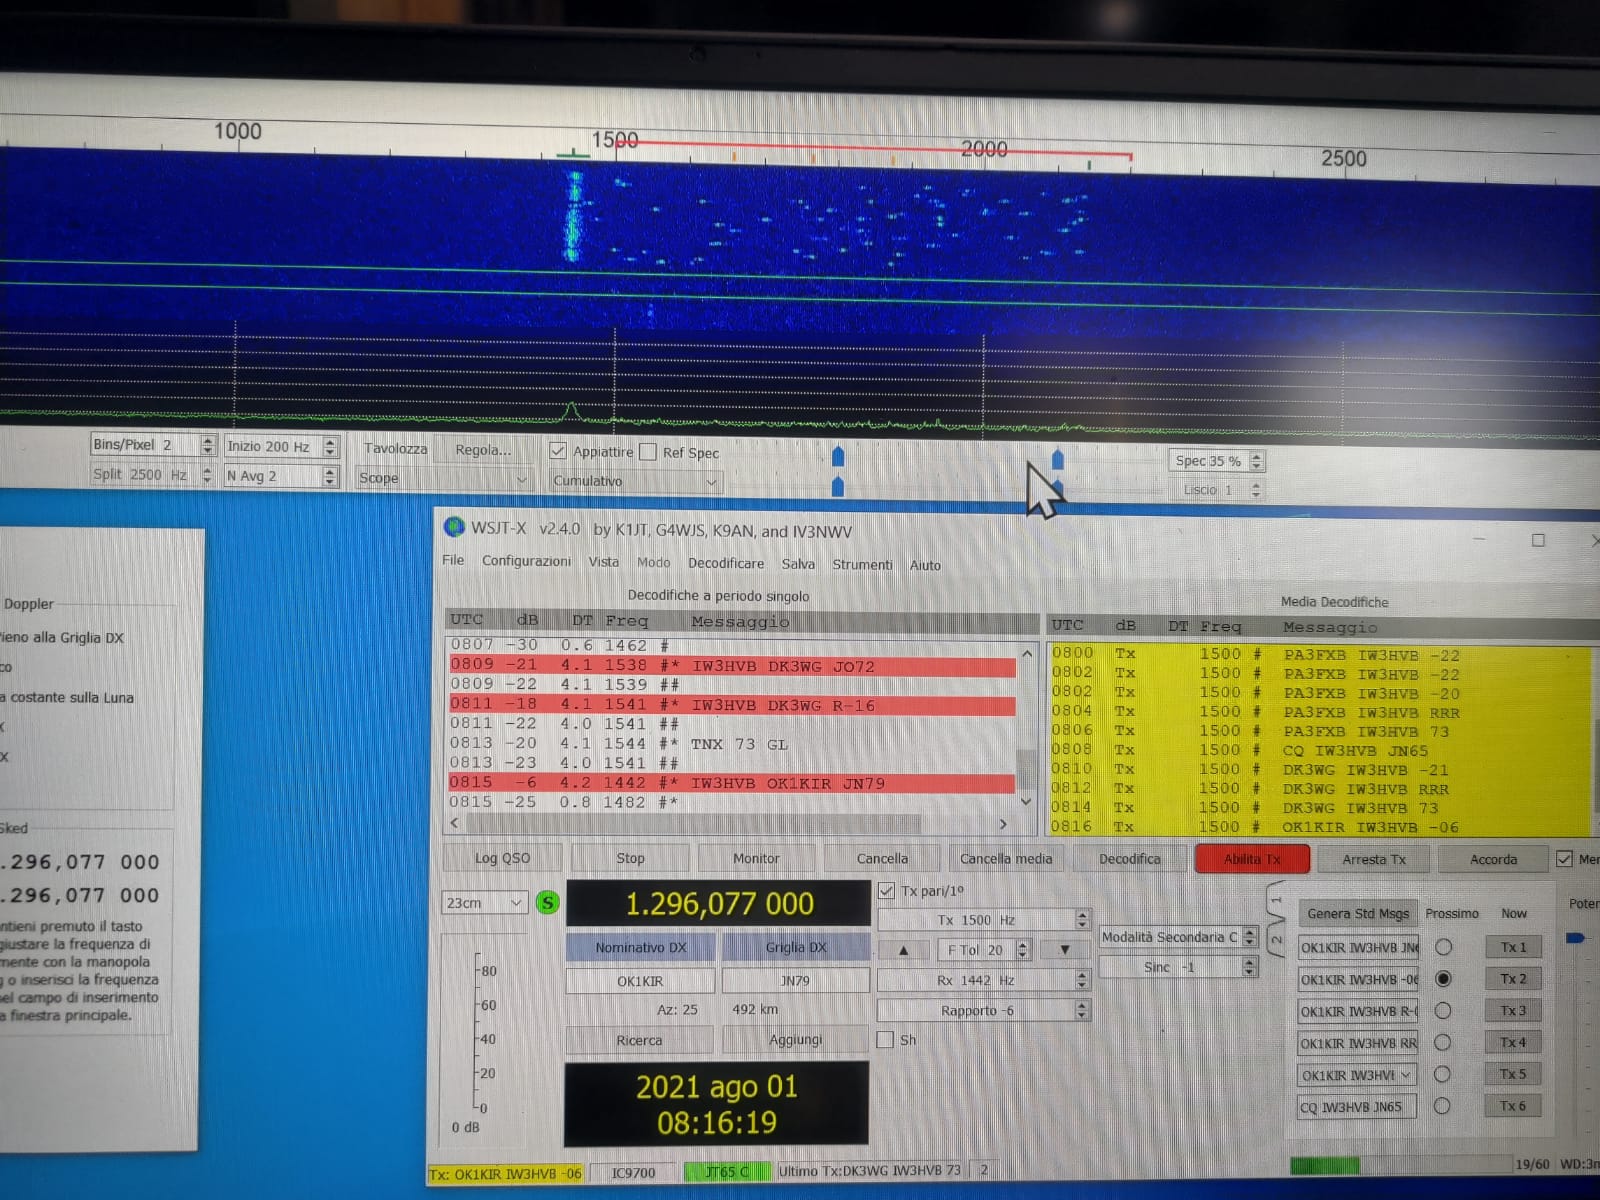The image size is (1600, 1200).
Task: Click the Accorda button
Action: tap(1493, 859)
